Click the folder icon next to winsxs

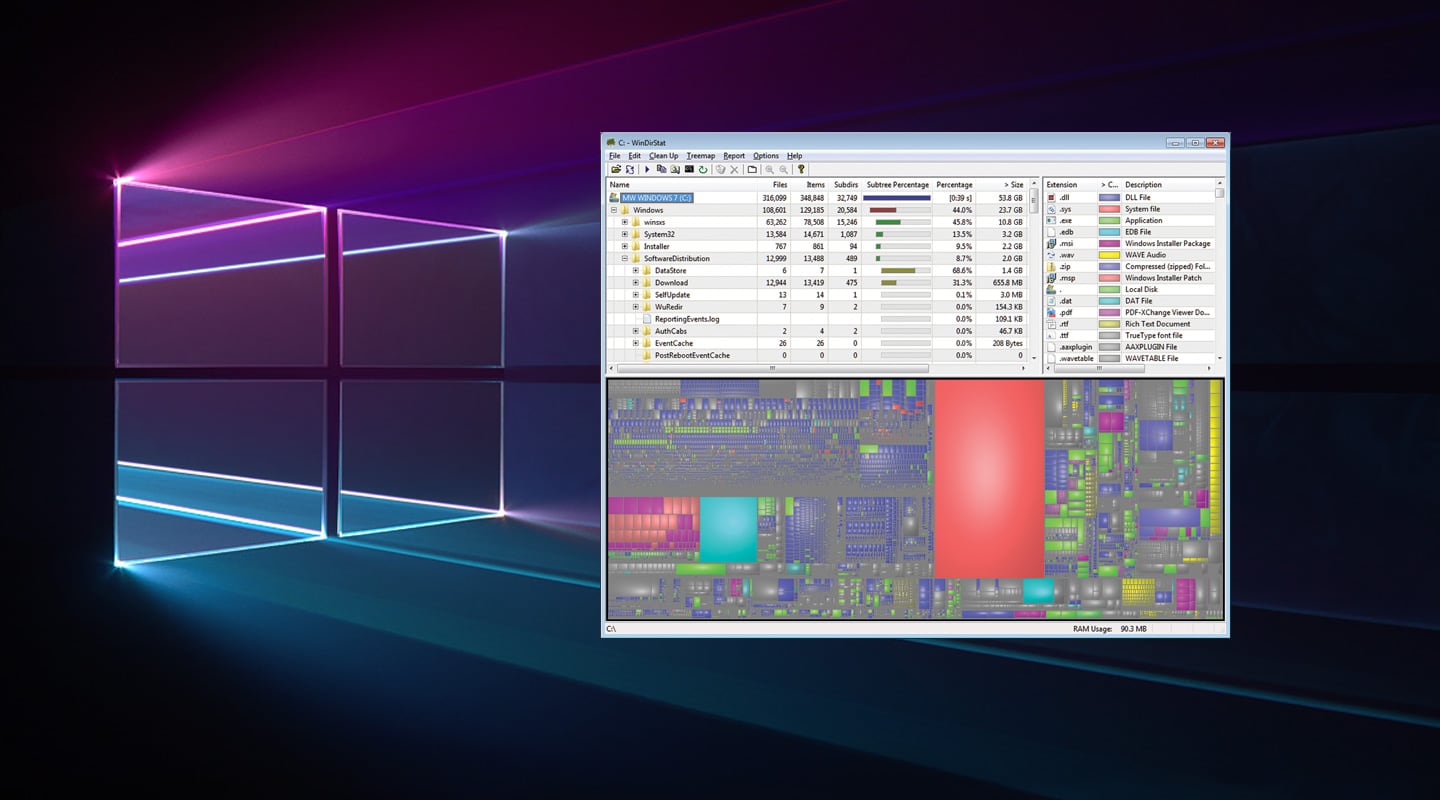636,222
